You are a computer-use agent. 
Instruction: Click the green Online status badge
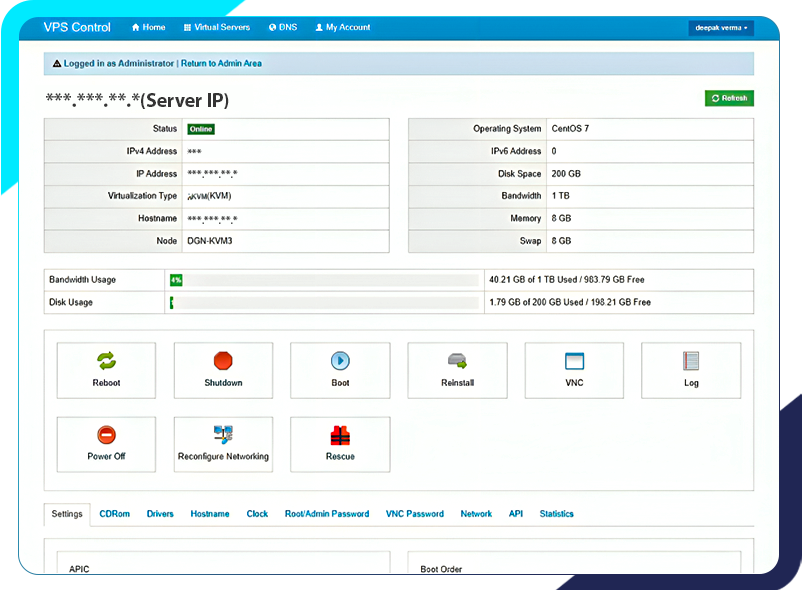[x=201, y=129]
